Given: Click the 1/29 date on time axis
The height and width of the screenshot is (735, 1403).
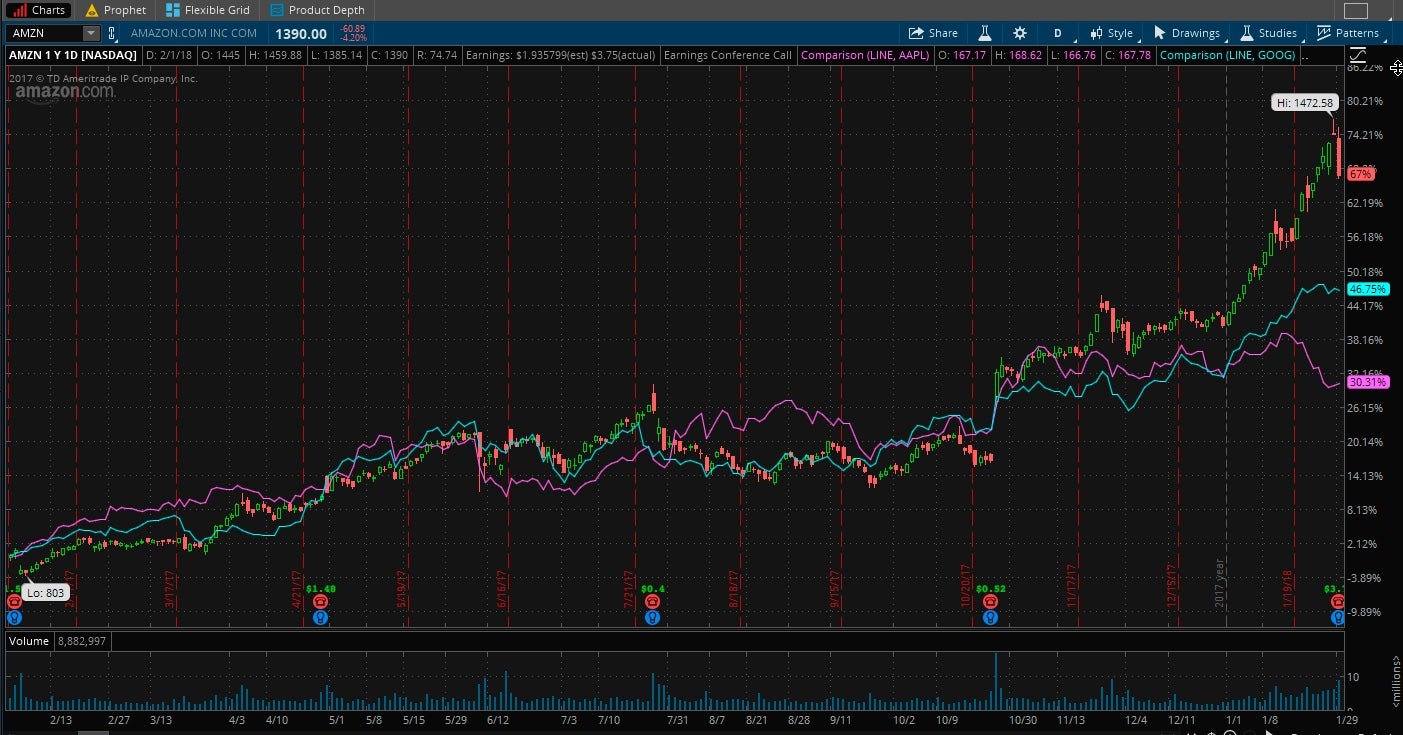Looking at the screenshot, I should pos(1345,720).
